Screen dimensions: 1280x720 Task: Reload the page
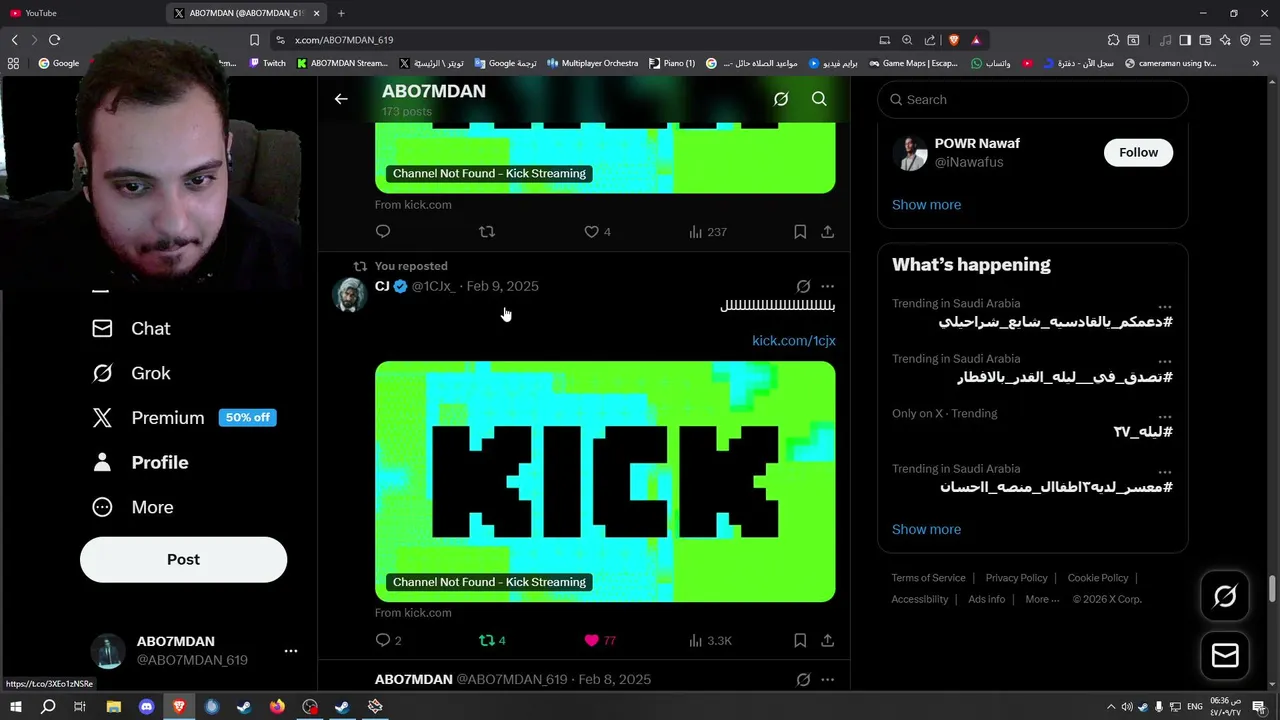coord(54,40)
